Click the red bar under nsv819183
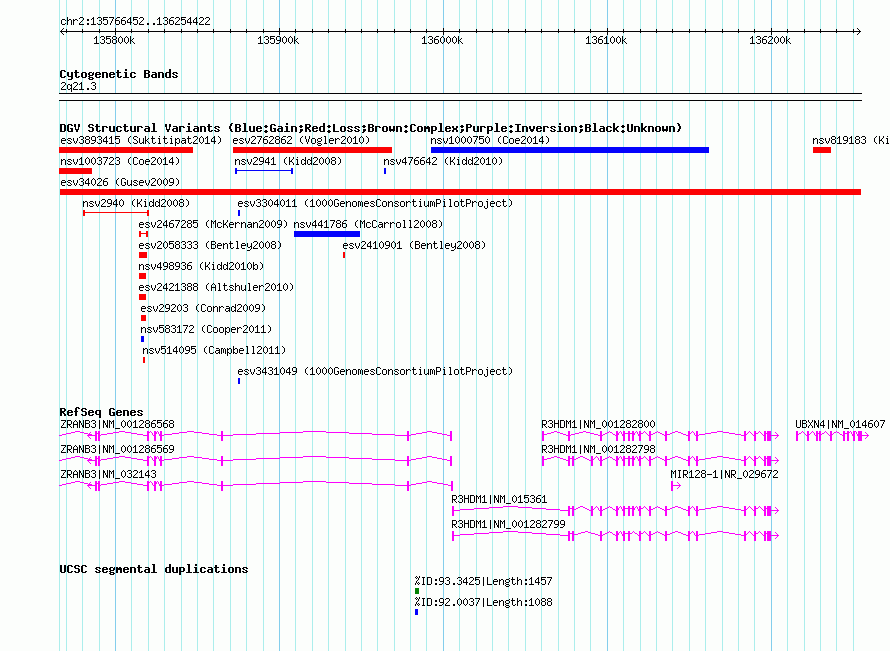Viewport: 890px width, 651px height. tap(822, 150)
